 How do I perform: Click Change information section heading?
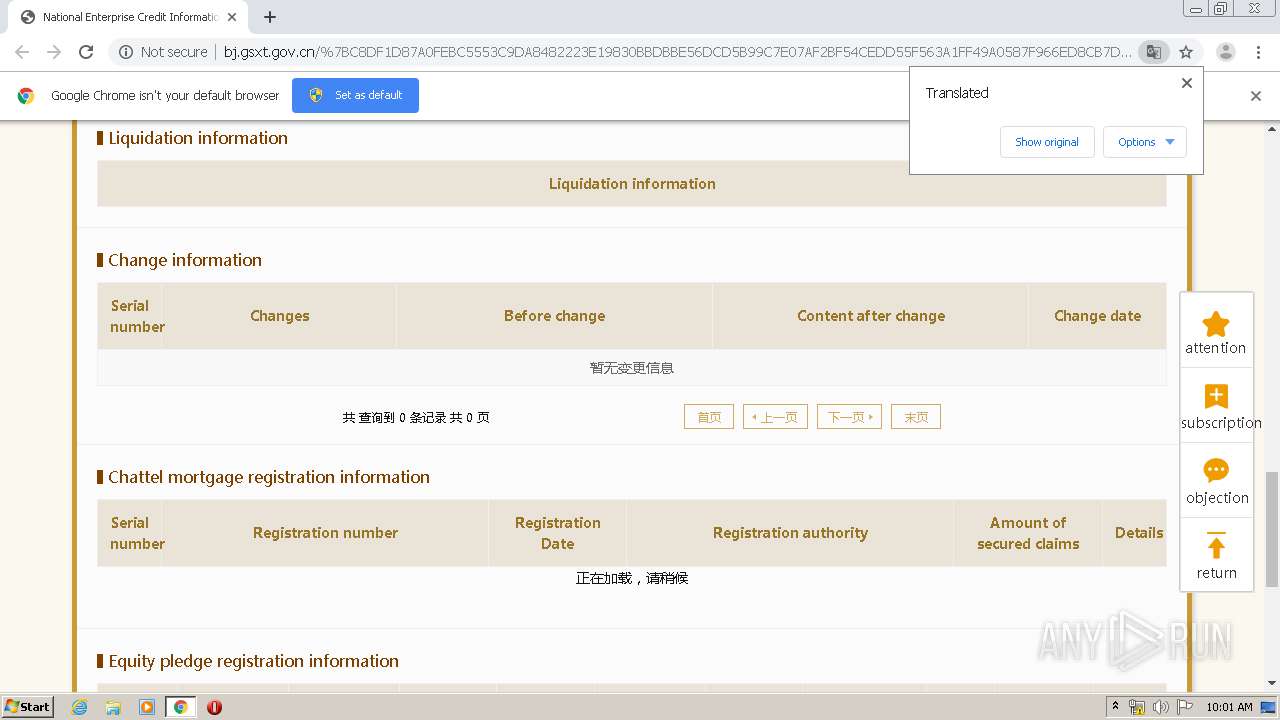185,260
